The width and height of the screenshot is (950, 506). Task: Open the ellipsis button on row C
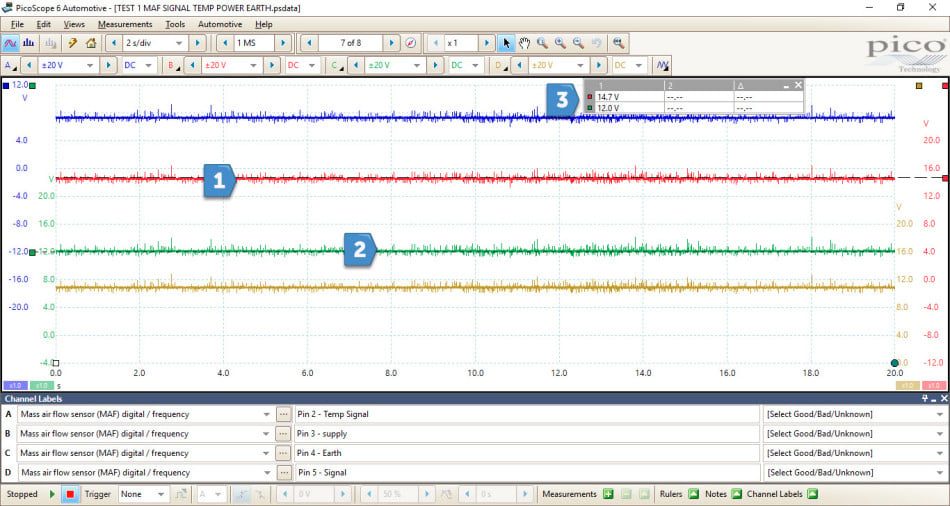point(283,453)
